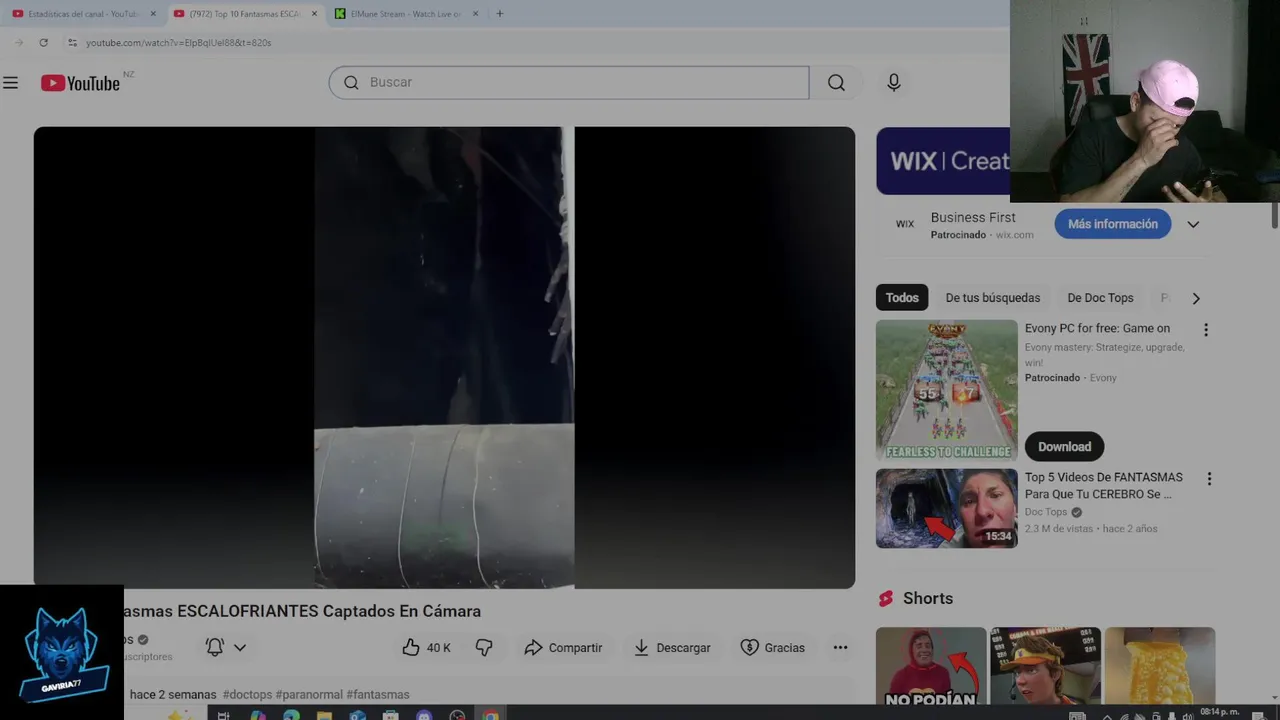Open the middle short with orange cap
This screenshot has height=720, width=1280.
pos(1045,666)
